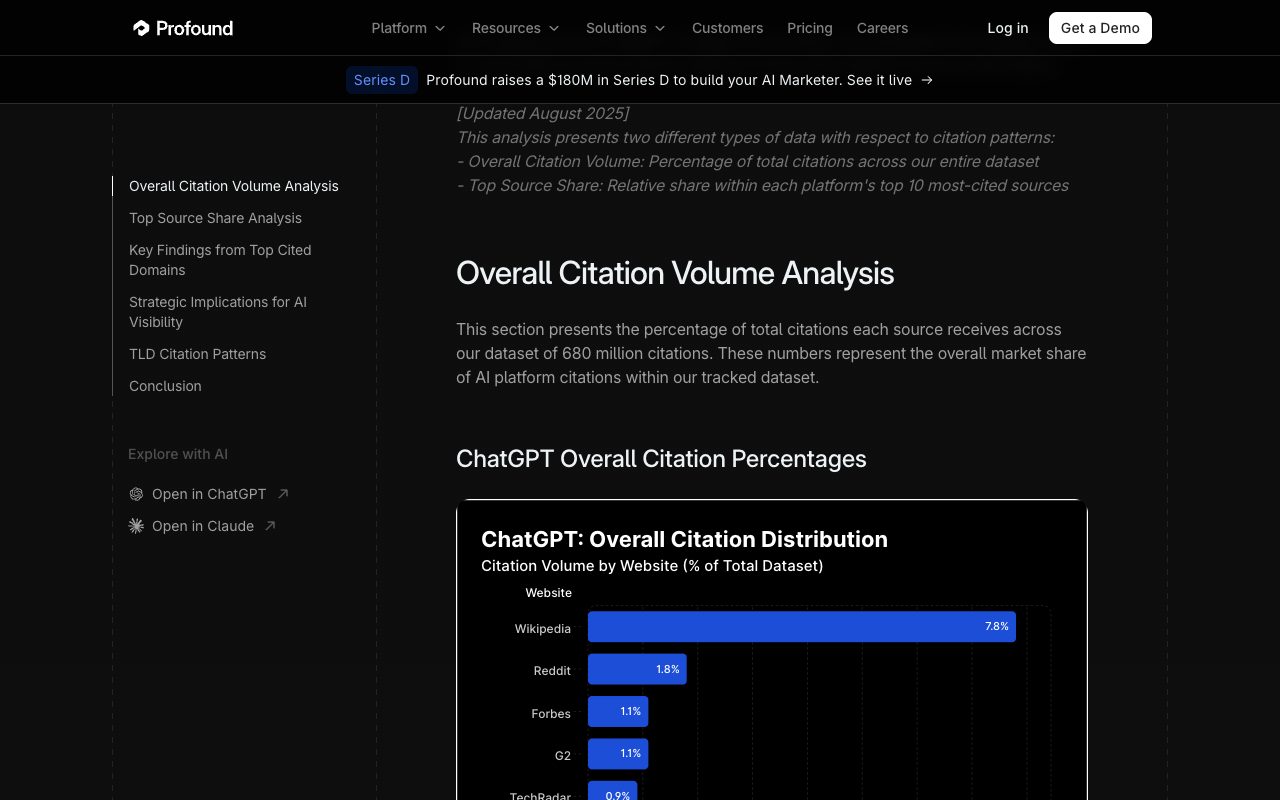Click the arrow after See it live

pos(927,80)
